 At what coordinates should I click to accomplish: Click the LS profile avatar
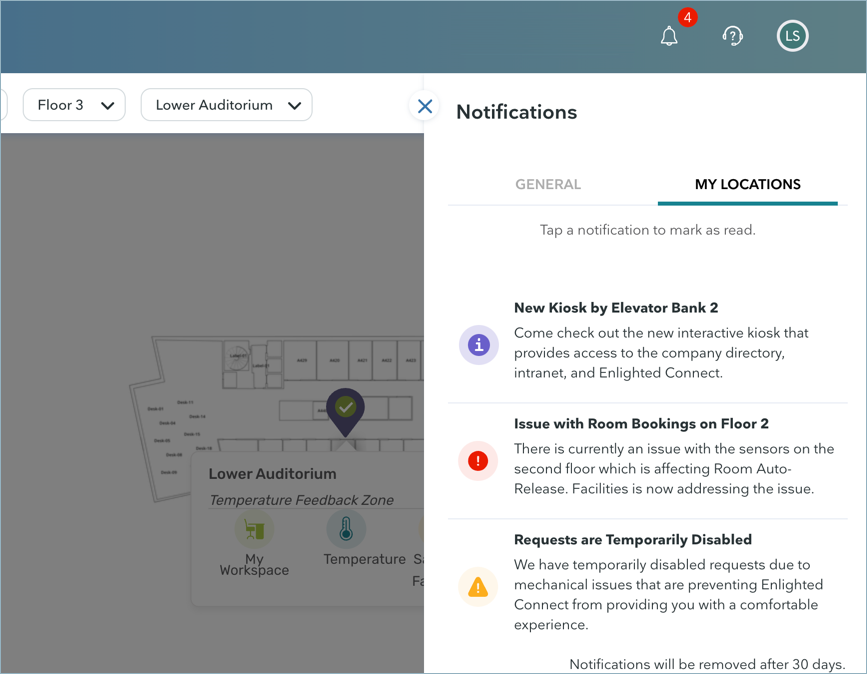coord(792,36)
